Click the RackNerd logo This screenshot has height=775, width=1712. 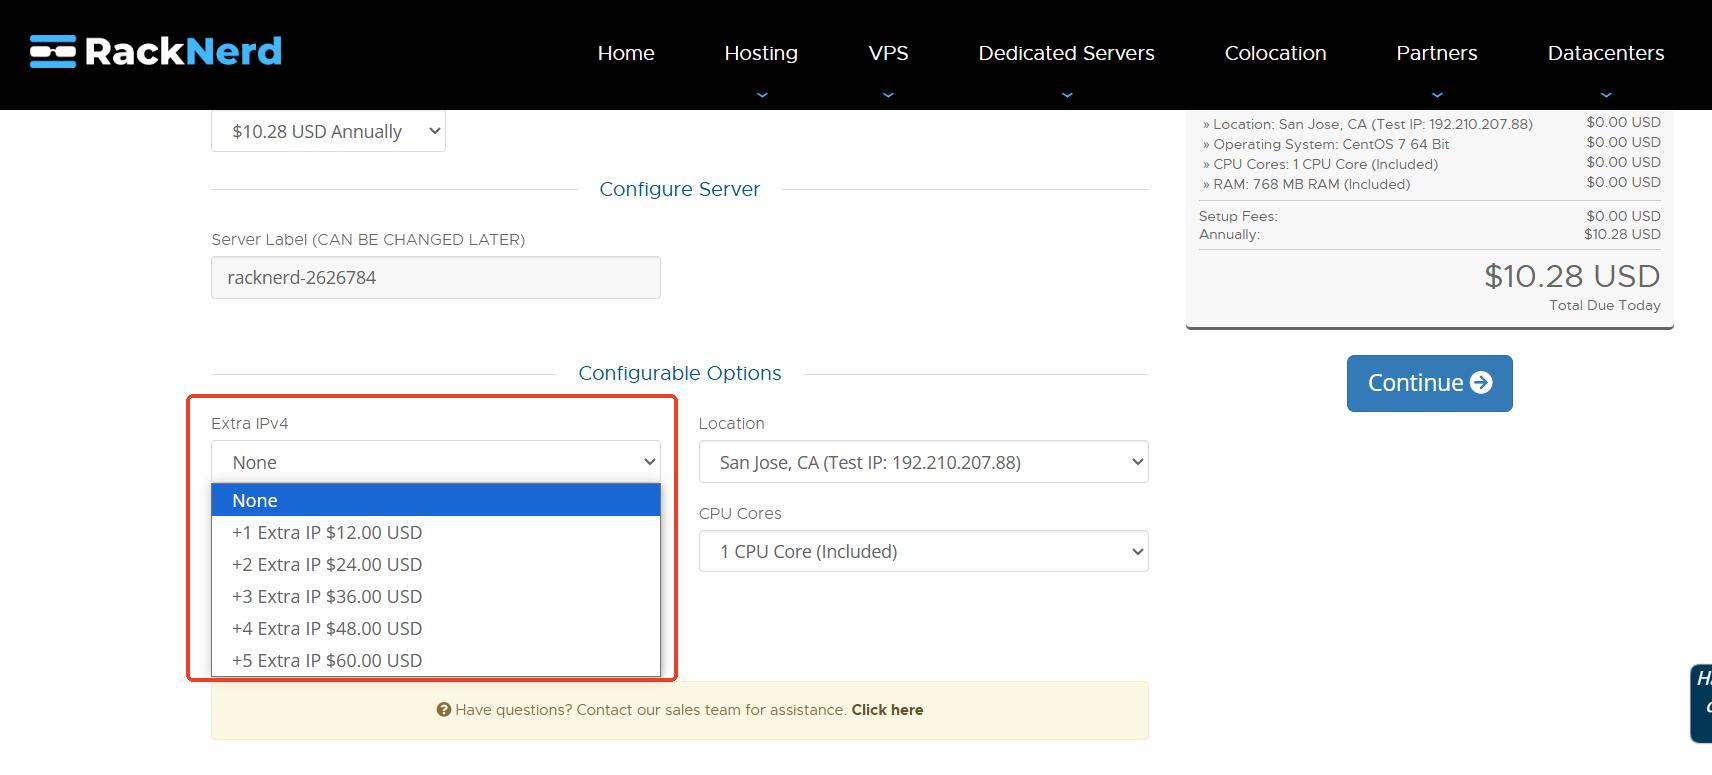pos(156,51)
